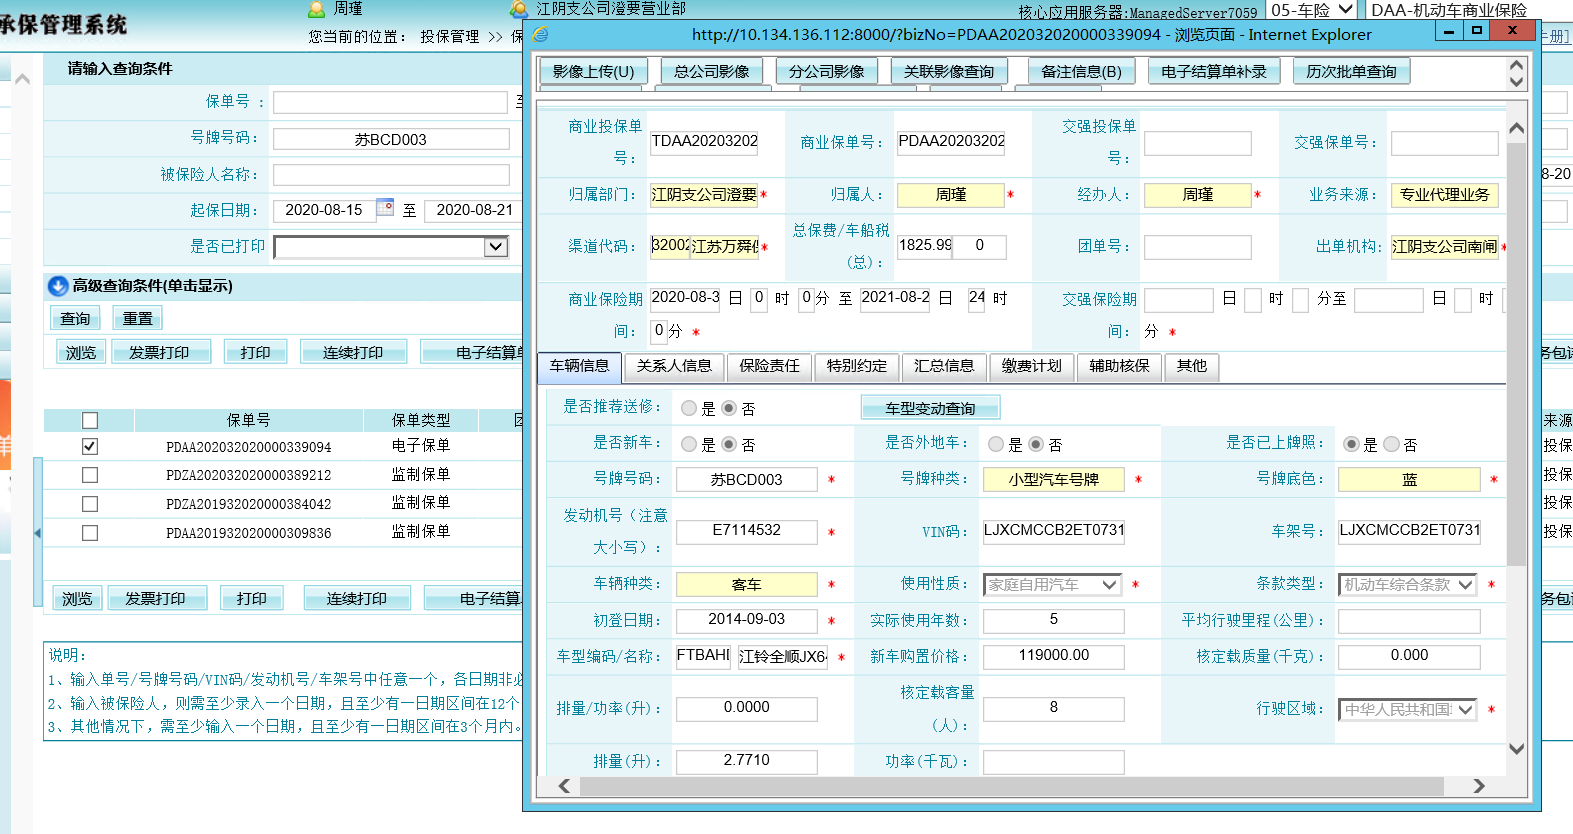The height and width of the screenshot is (834, 1573).
Task: Click the right arrow on the popup's horizontal scrollbar
Action: 1479,786
